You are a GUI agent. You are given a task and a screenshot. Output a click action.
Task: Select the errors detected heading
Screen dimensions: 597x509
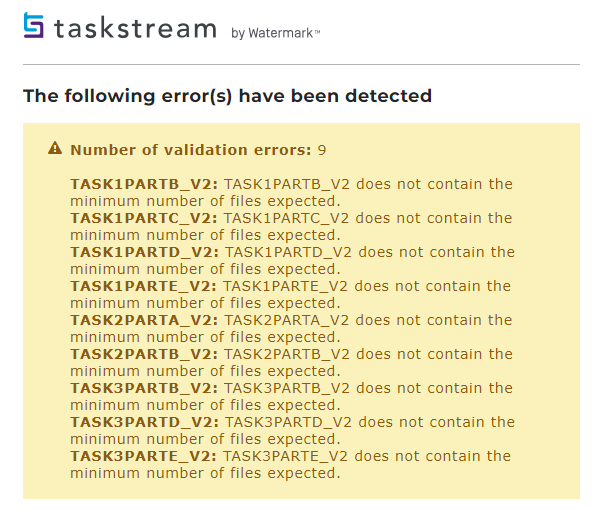[227, 96]
